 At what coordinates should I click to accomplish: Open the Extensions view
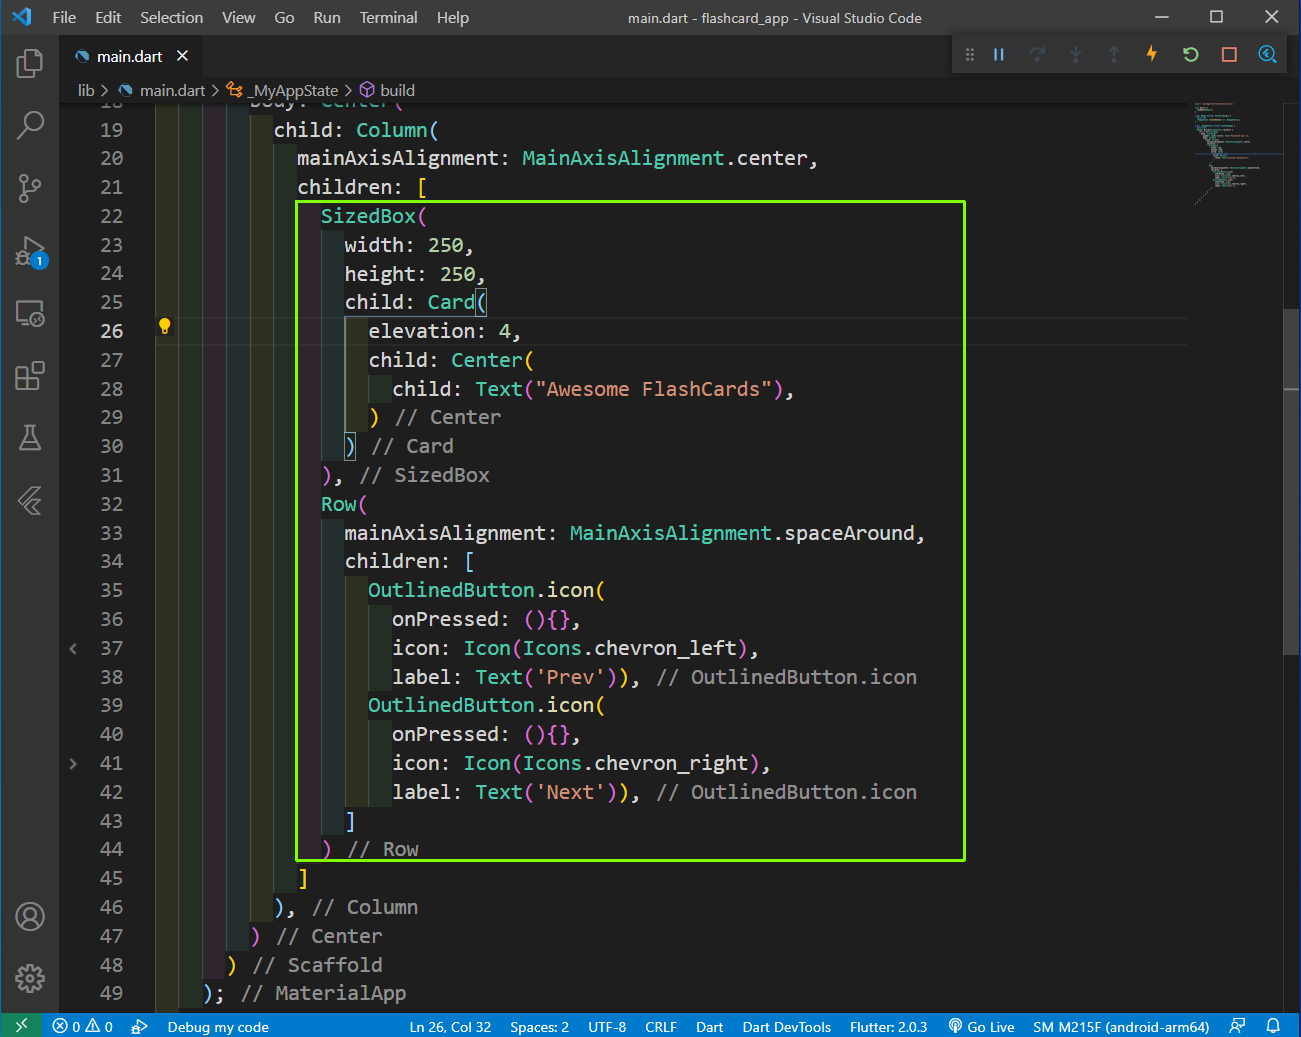[x=30, y=376]
